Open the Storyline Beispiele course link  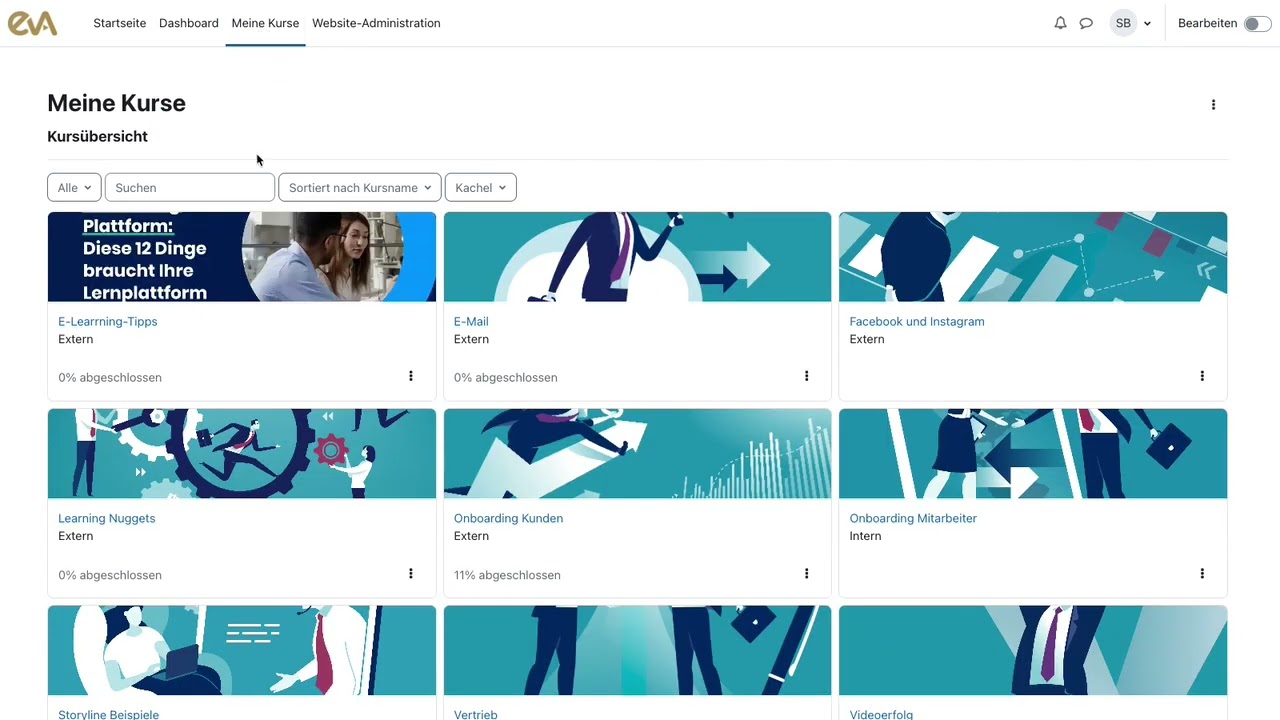pyautogui.click(x=109, y=714)
